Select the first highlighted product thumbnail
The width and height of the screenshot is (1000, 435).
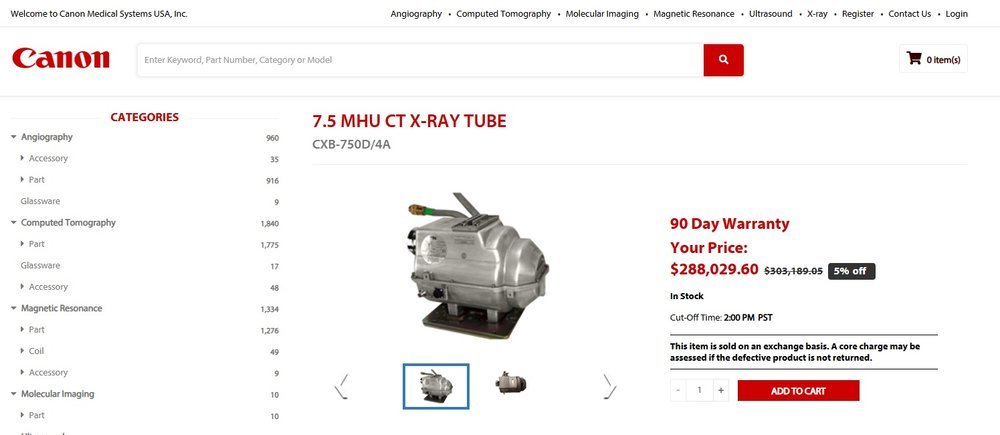[436, 386]
